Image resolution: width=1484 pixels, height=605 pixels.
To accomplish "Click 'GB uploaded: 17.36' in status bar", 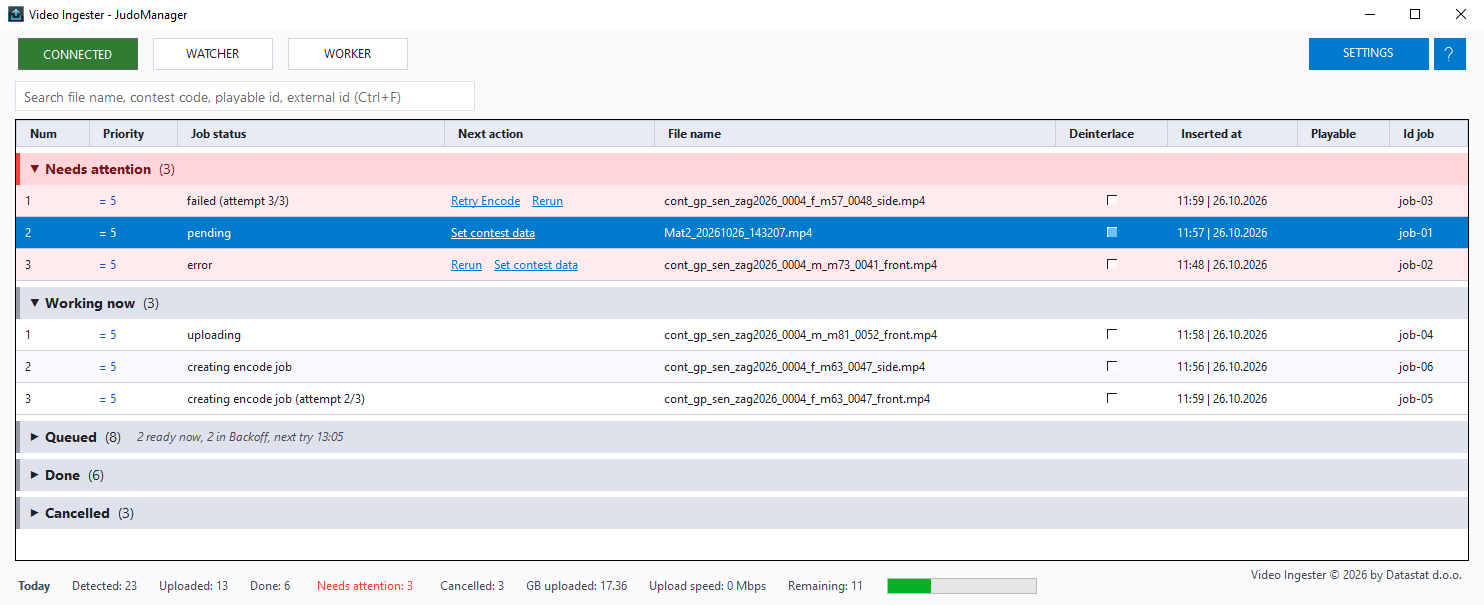I will 577,586.
